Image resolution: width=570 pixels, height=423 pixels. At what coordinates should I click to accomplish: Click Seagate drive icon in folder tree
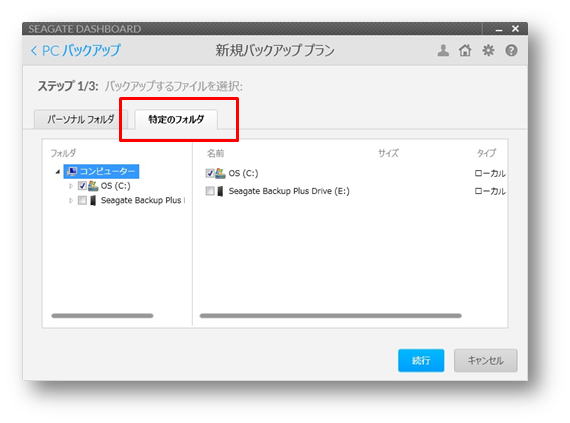click(93, 200)
